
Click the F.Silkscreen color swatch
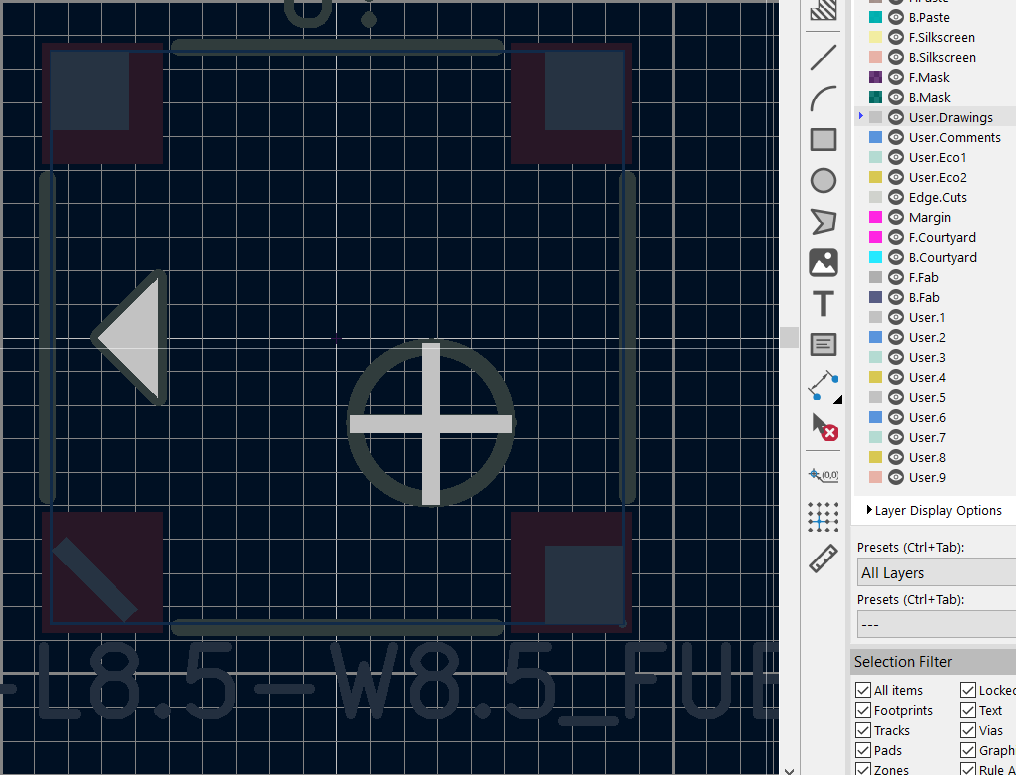coord(875,38)
